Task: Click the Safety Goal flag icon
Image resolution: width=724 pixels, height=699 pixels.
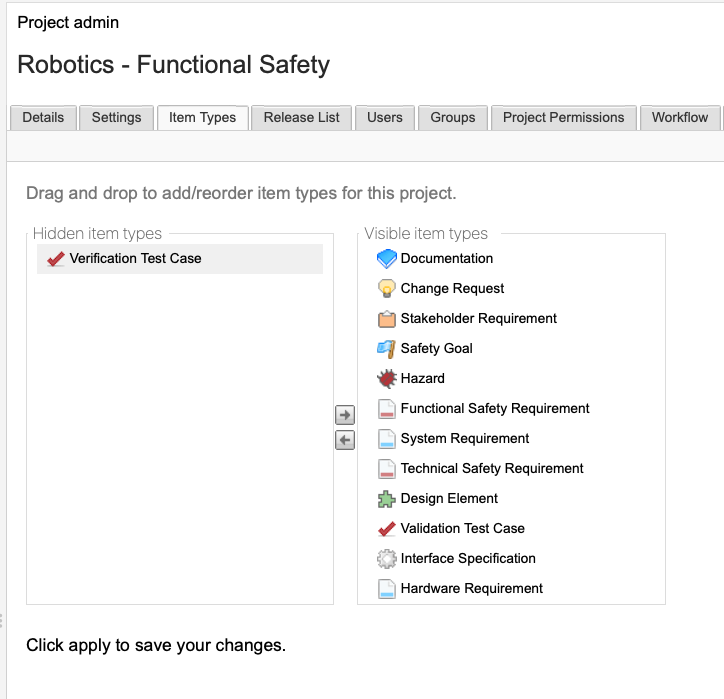Action: tap(386, 349)
